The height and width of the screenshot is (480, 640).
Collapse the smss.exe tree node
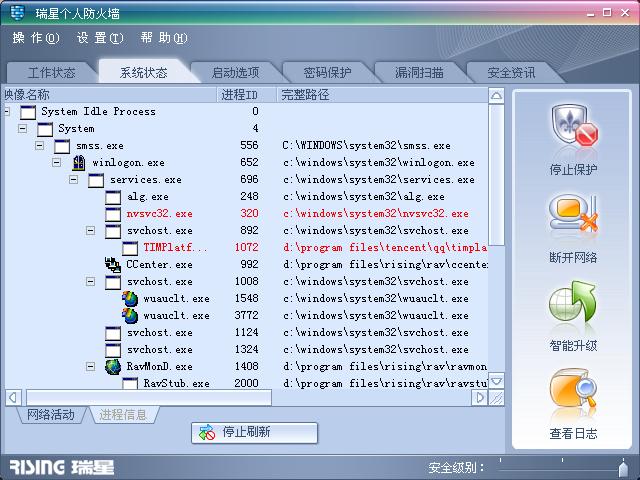point(40,145)
